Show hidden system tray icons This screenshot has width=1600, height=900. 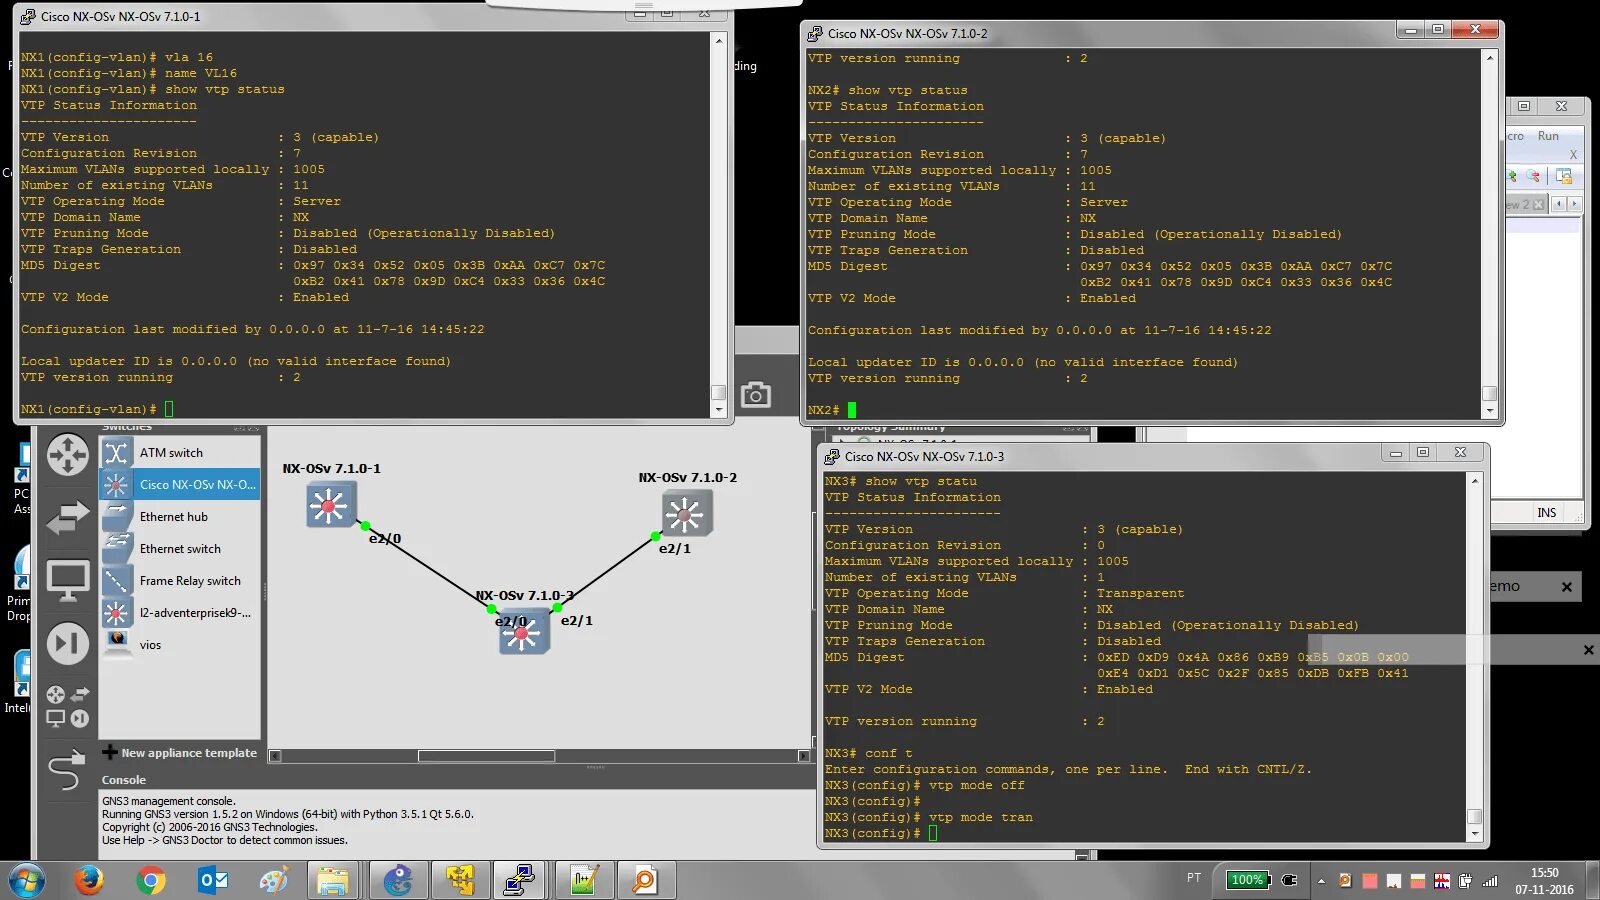(1321, 881)
